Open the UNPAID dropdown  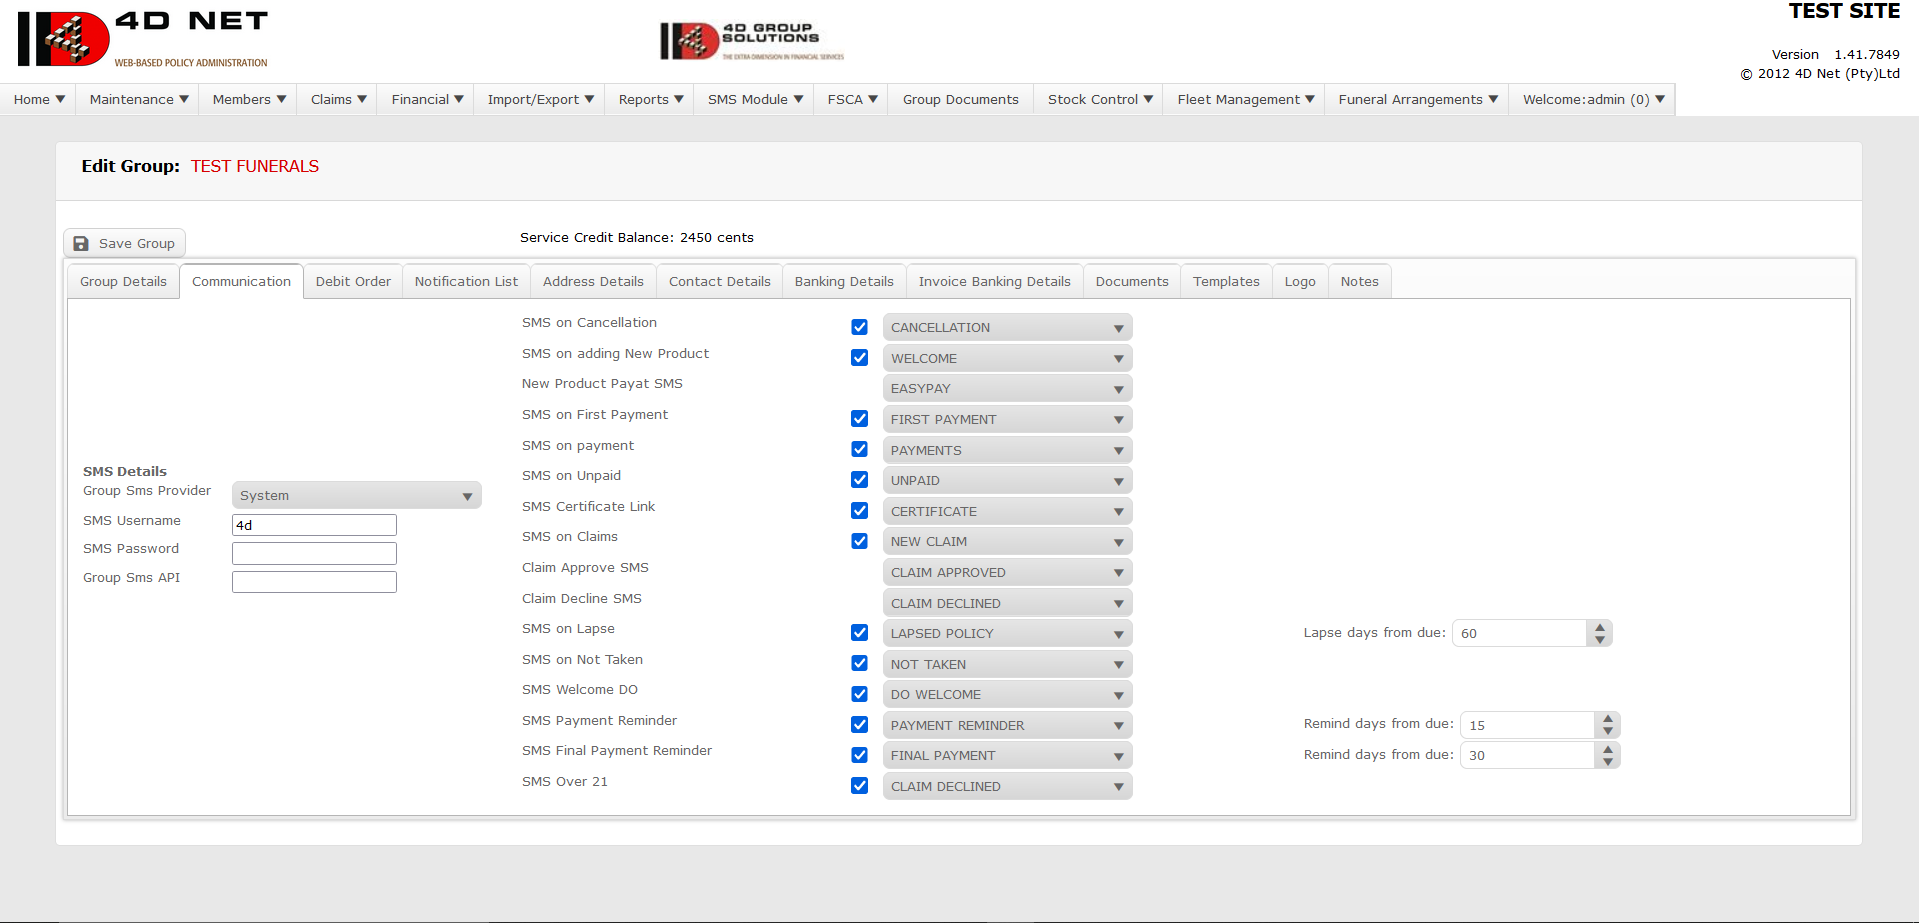(x=1007, y=480)
